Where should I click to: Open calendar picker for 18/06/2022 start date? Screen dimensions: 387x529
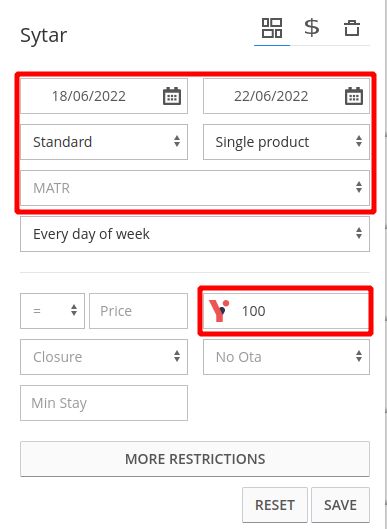coord(172,96)
